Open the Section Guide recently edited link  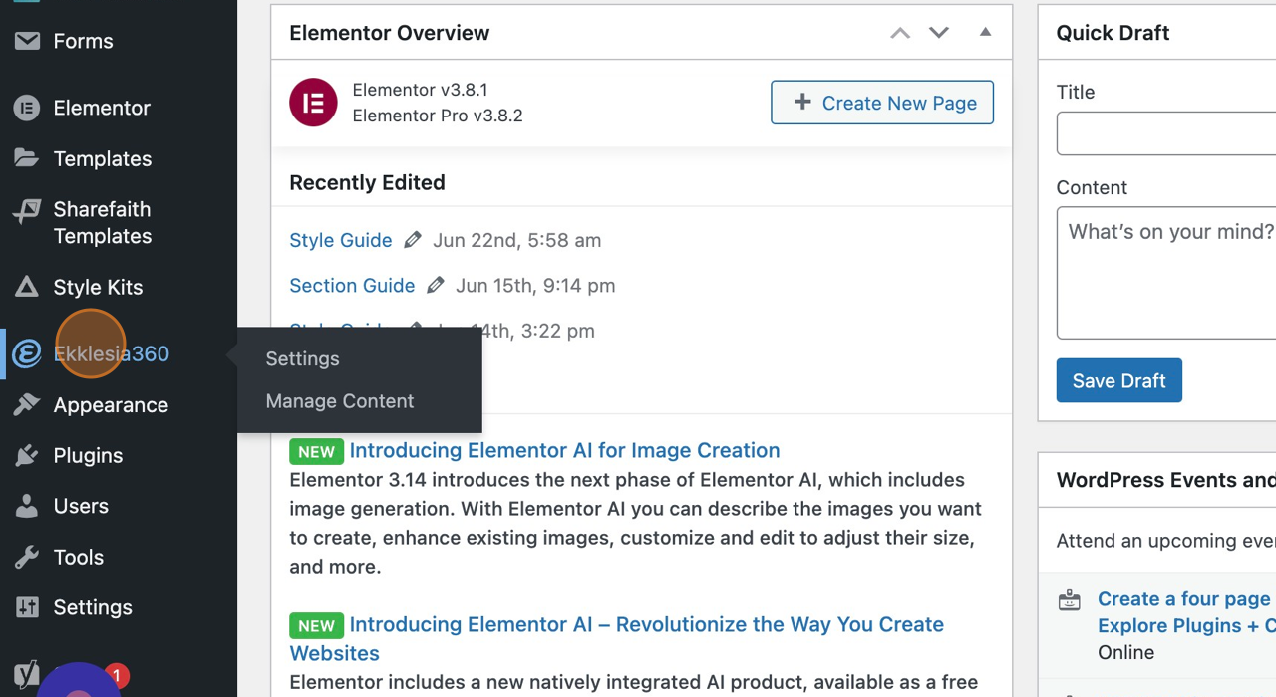pos(352,285)
